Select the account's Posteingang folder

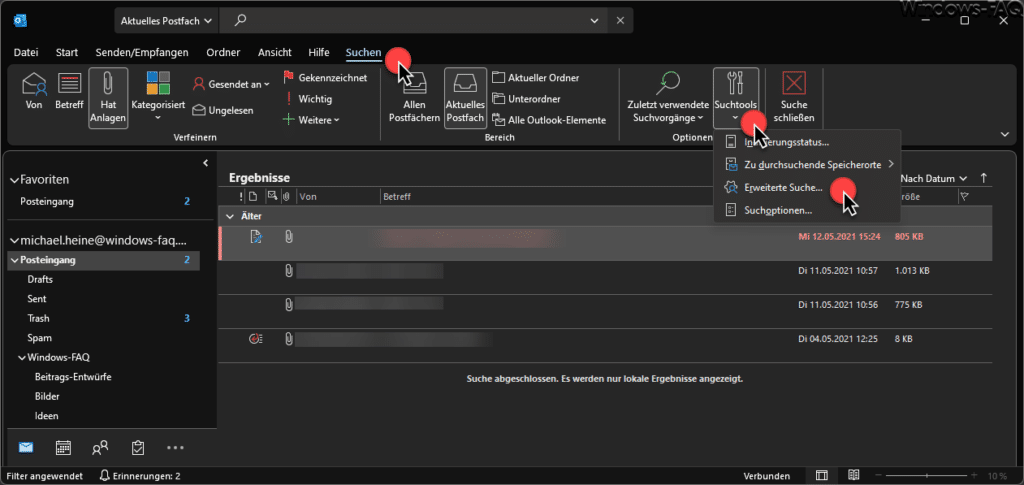(x=104, y=260)
